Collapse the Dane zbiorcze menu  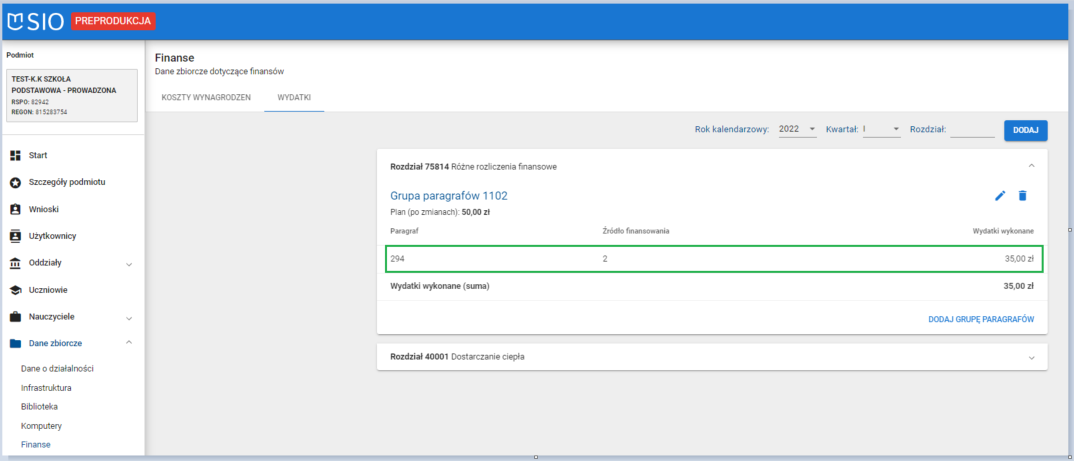[x=129, y=343]
